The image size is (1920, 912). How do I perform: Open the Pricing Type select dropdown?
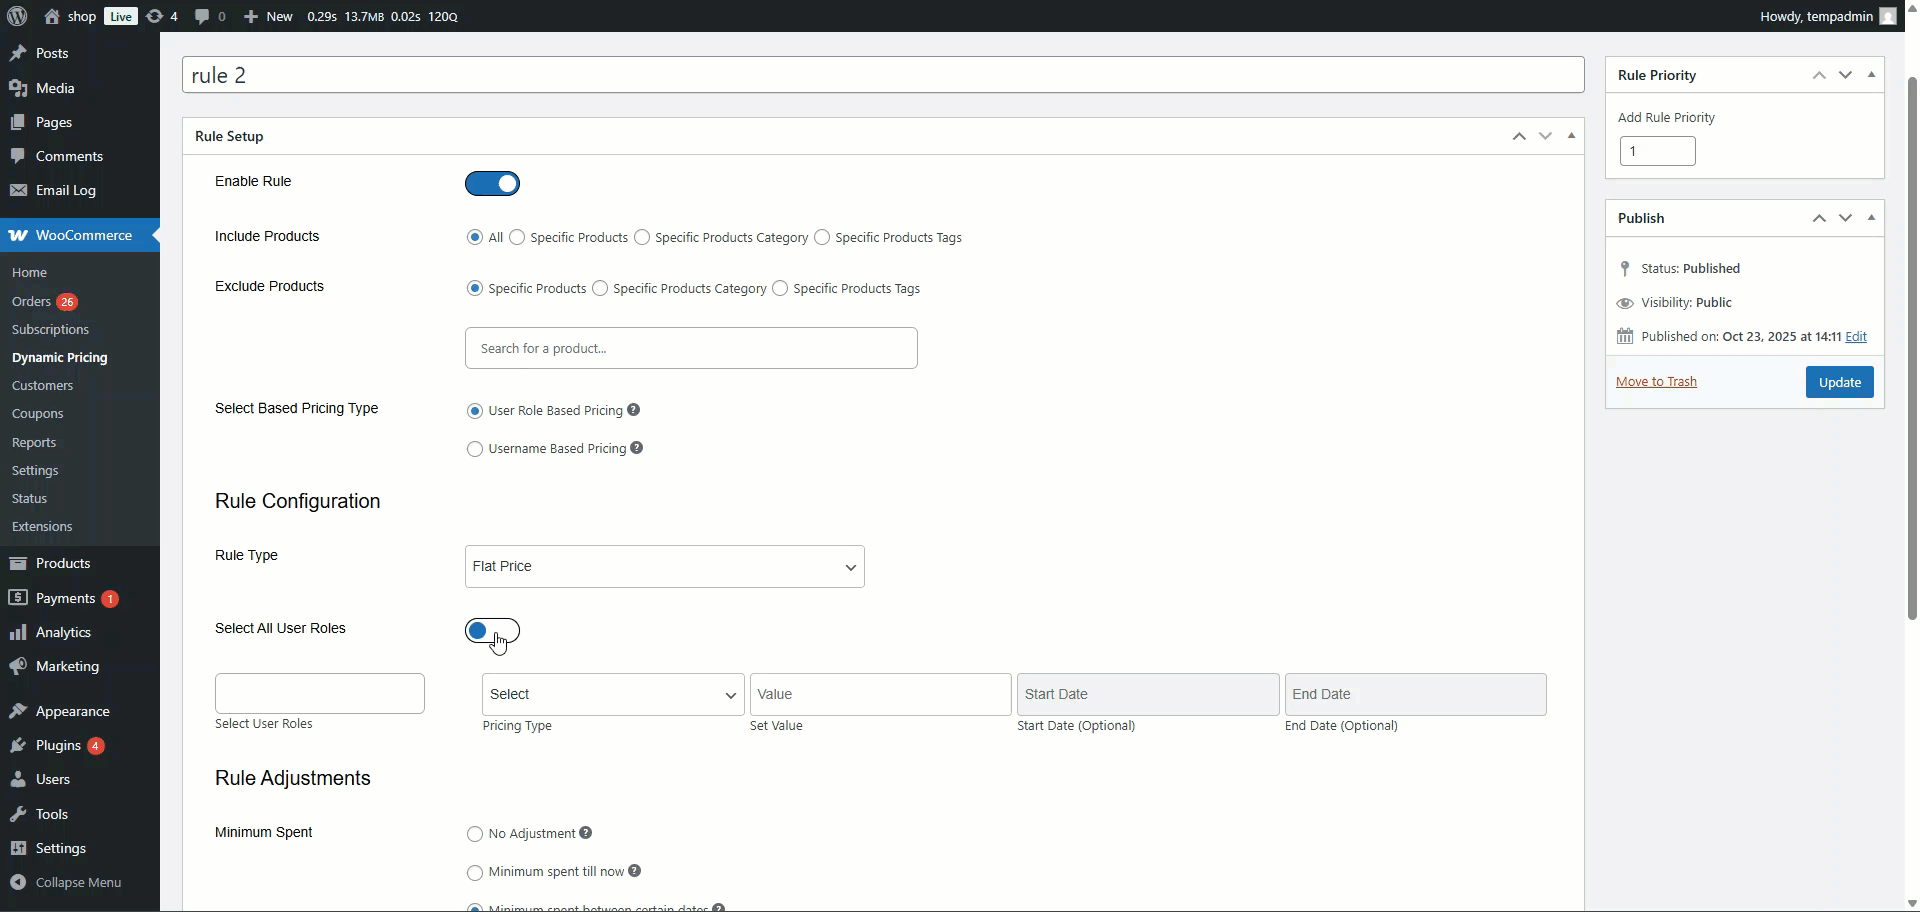[x=613, y=694]
